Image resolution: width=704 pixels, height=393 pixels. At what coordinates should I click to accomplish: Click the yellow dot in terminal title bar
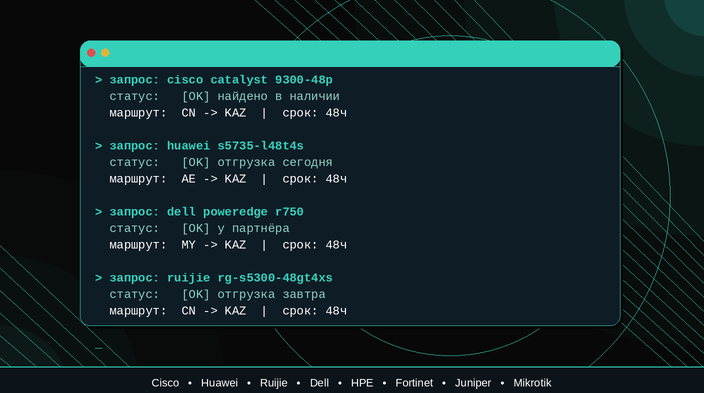[x=105, y=53]
